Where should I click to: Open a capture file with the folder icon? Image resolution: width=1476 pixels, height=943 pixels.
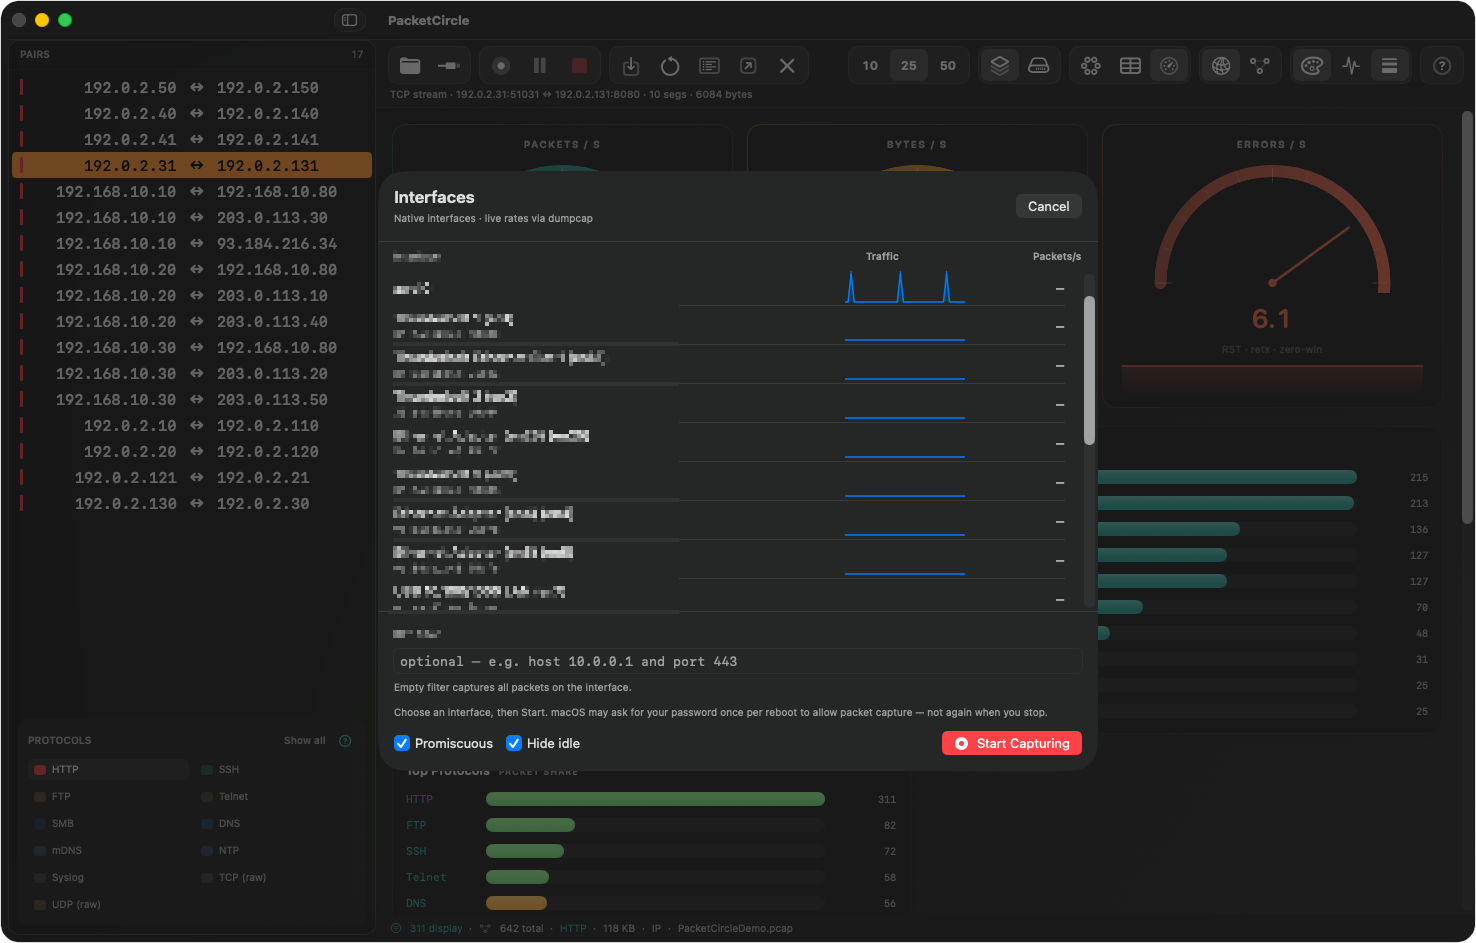(410, 66)
